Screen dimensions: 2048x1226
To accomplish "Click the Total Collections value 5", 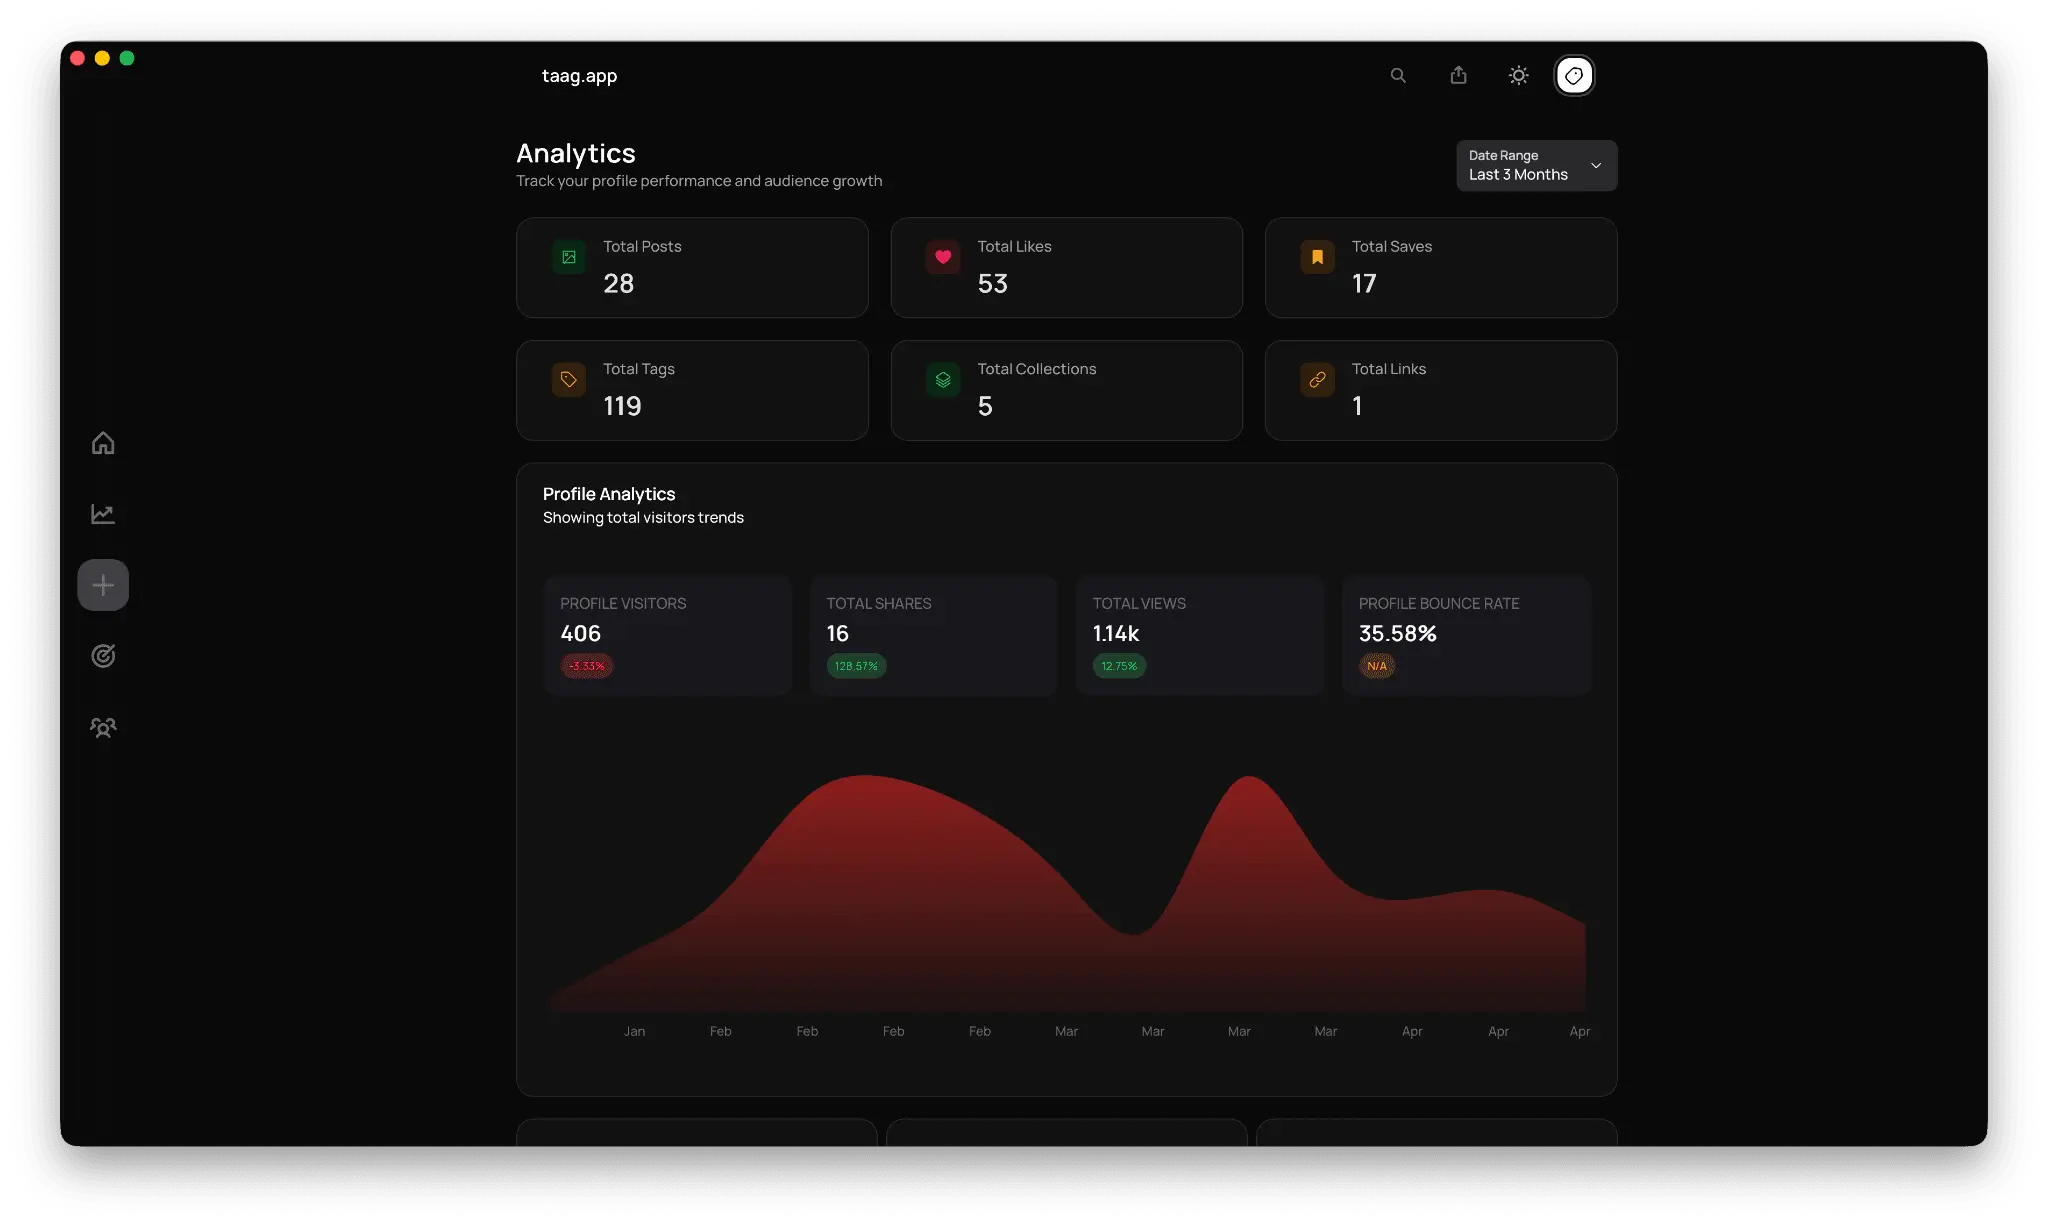I will (x=985, y=406).
